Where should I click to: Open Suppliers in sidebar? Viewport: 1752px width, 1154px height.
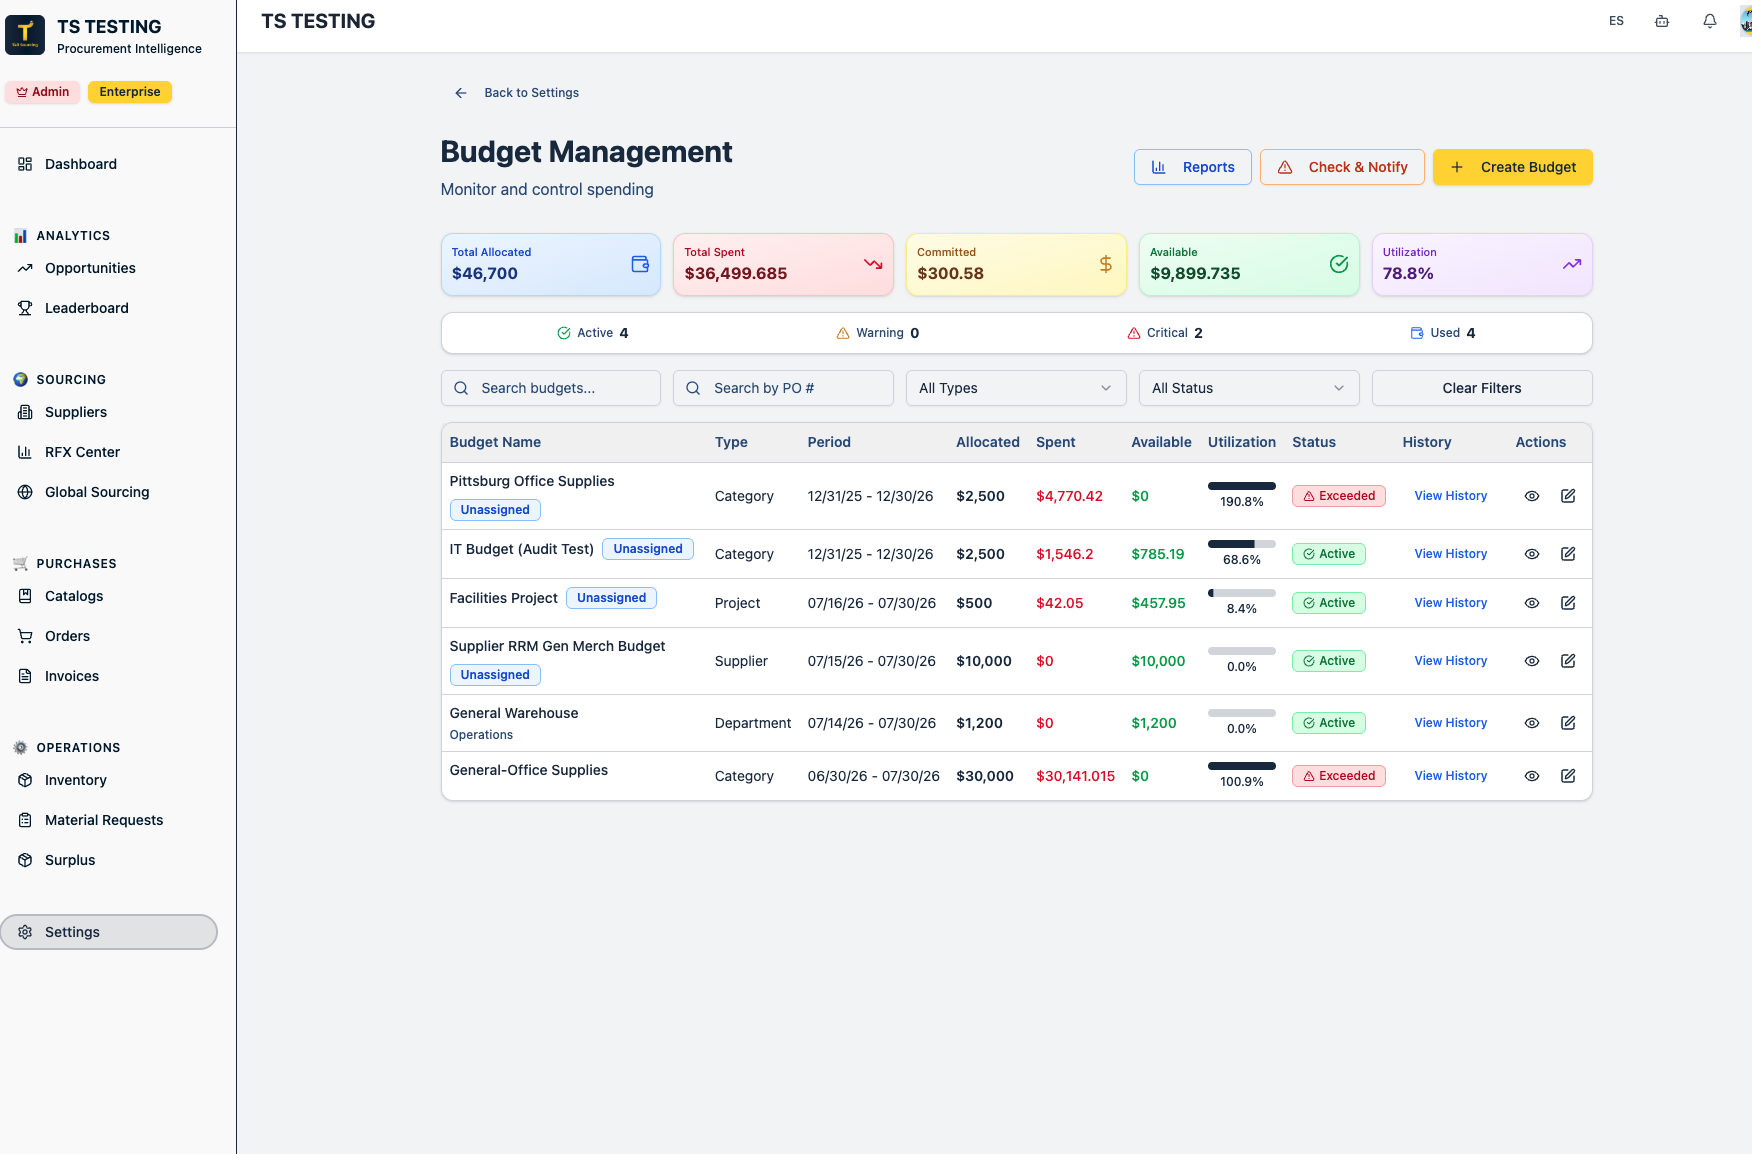point(76,412)
